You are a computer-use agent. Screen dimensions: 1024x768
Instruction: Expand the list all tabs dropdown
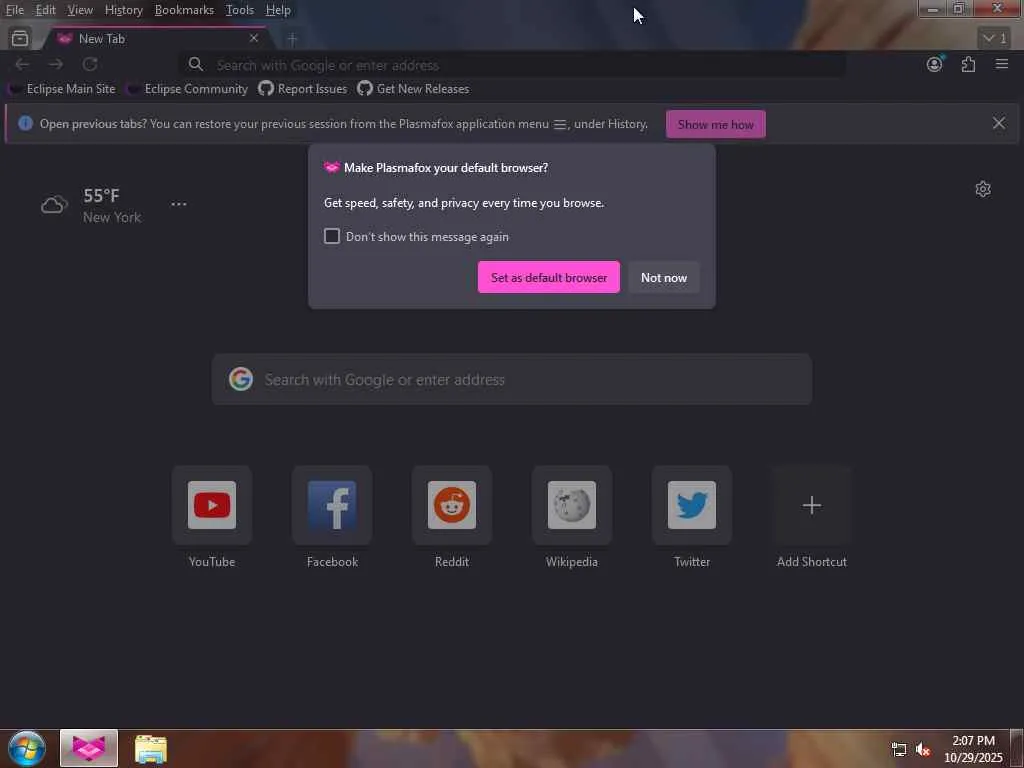pyautogui.click(x=994, y=39)
